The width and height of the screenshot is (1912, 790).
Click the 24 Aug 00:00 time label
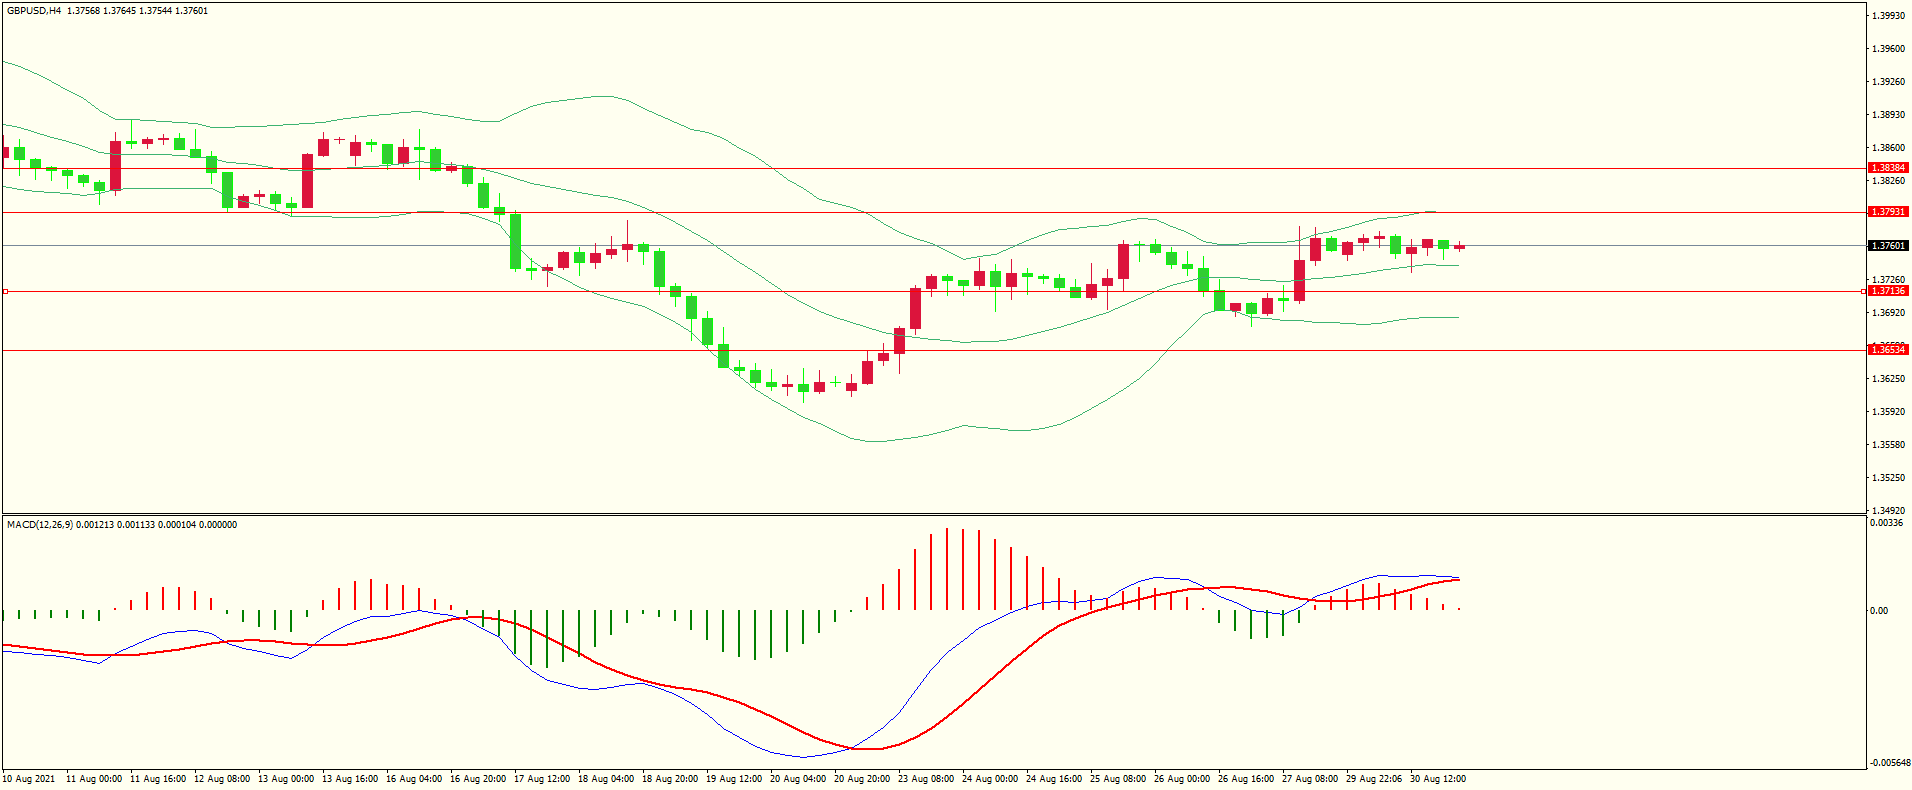point(990,779)
